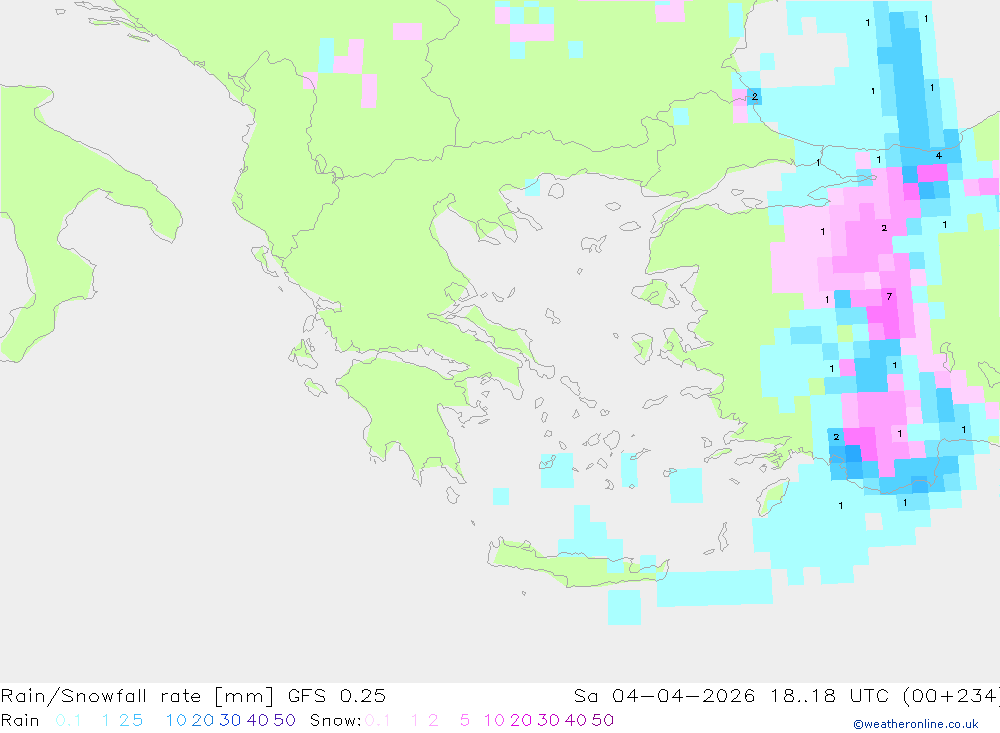Click the map value '7' over Turkey
This screenshot has height=733, width=1000.
[x=890, y=296]
